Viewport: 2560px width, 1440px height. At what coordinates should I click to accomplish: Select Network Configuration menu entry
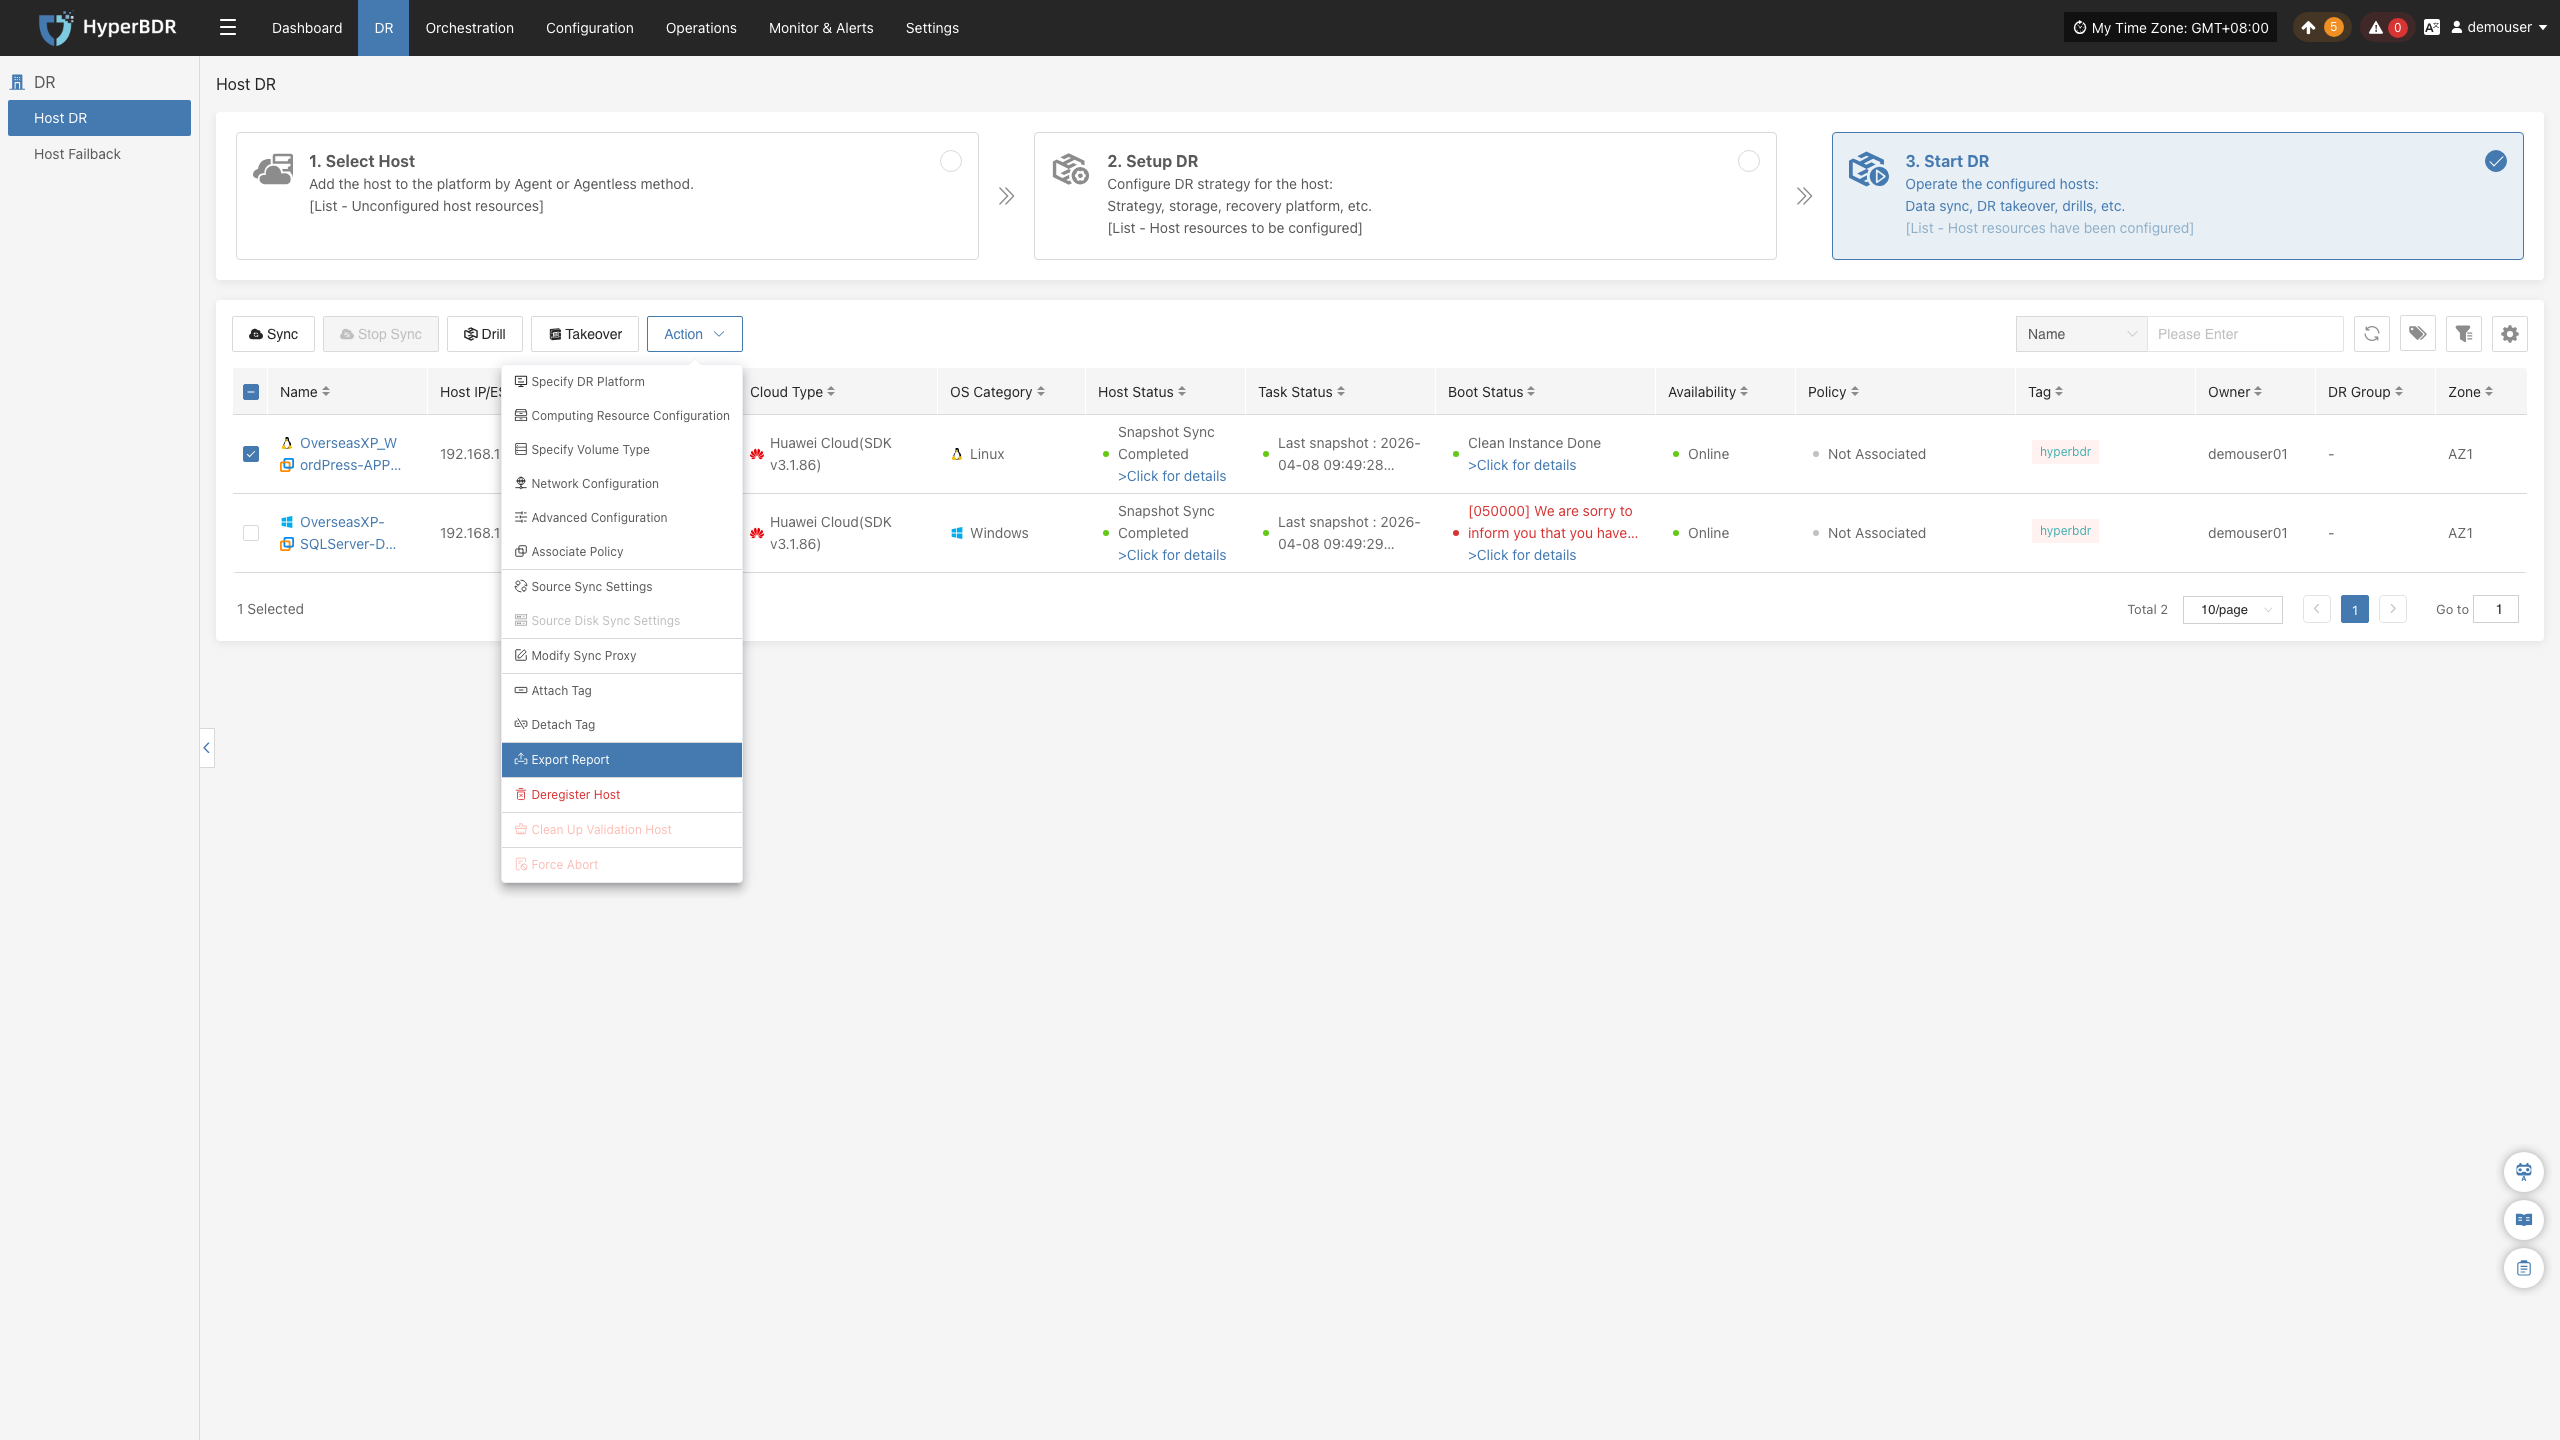click(622, 483)
